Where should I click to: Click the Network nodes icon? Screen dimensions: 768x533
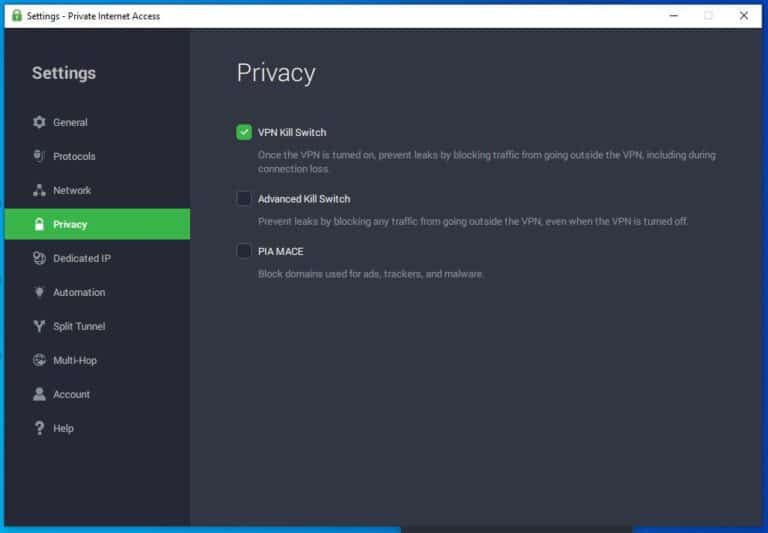(x=39, y=190)
